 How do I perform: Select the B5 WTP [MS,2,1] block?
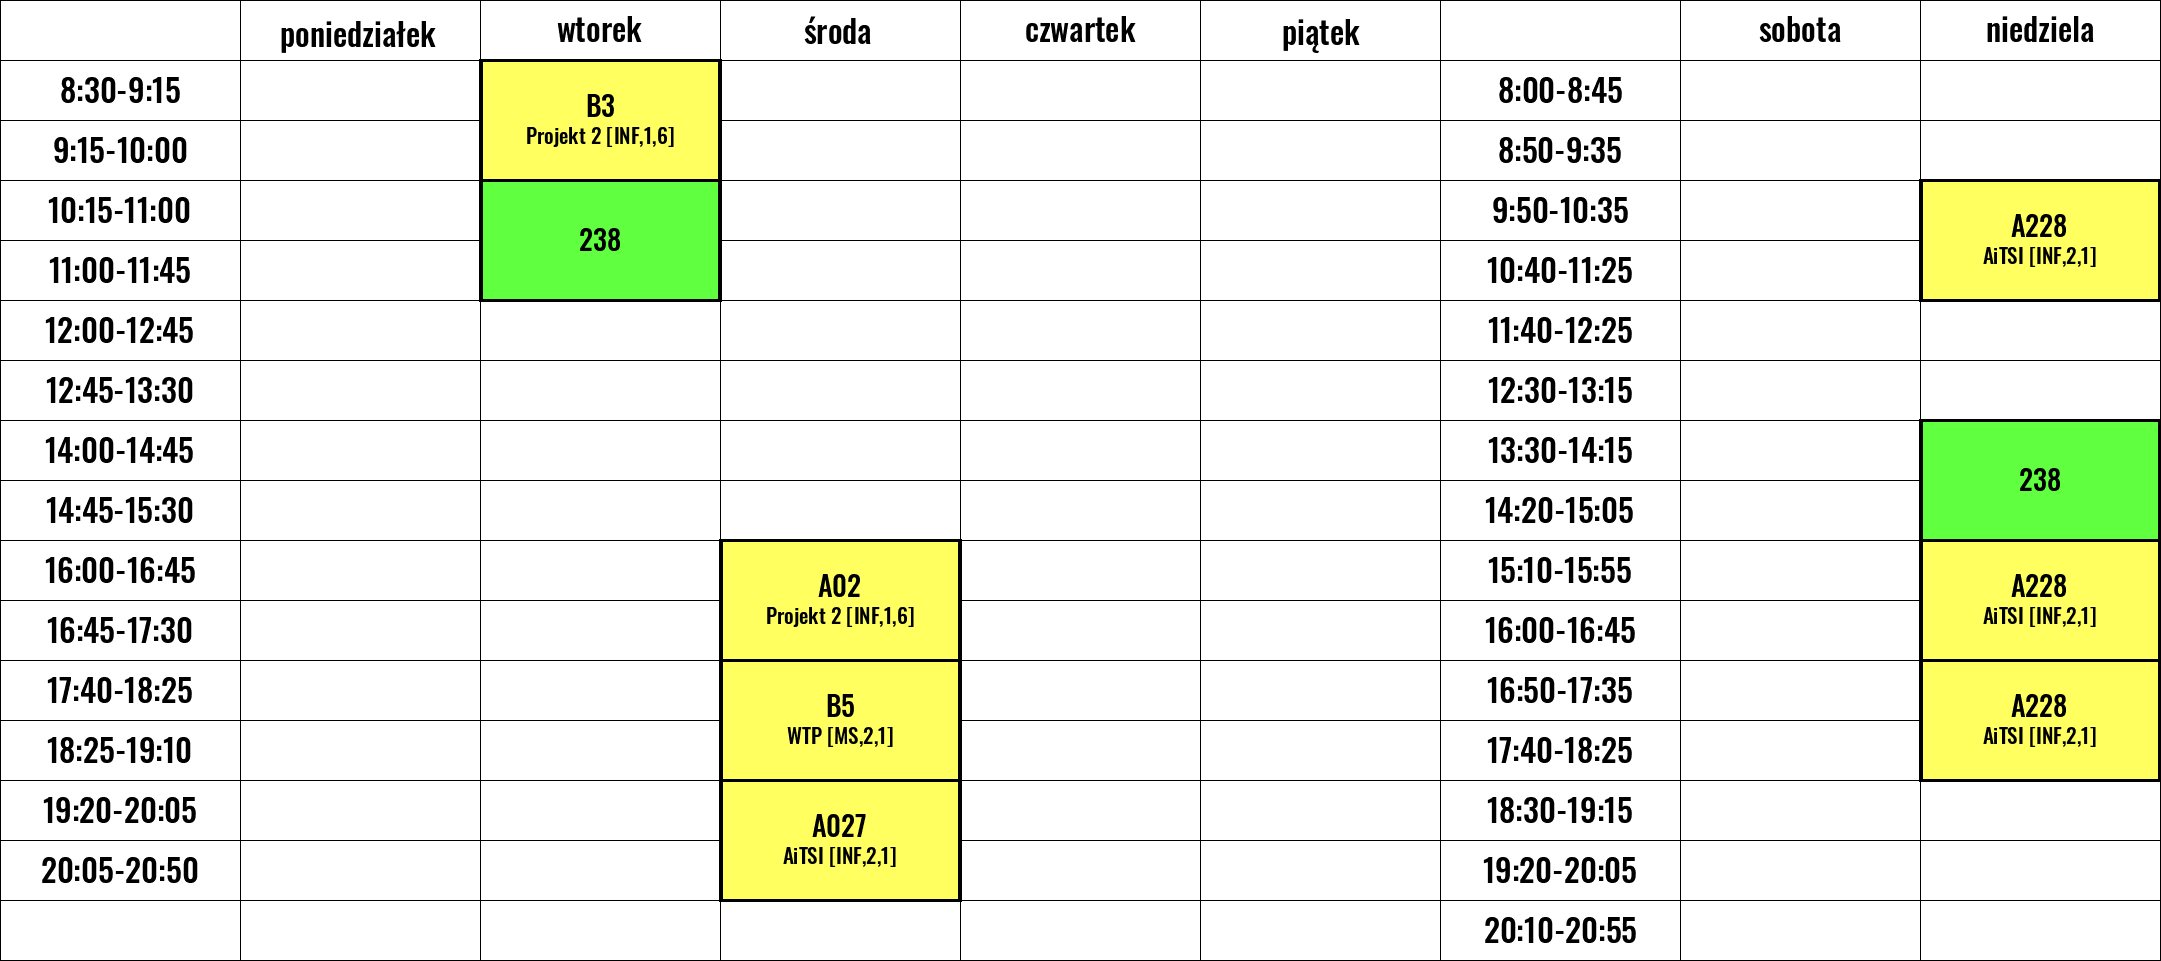tap(840, 720)
